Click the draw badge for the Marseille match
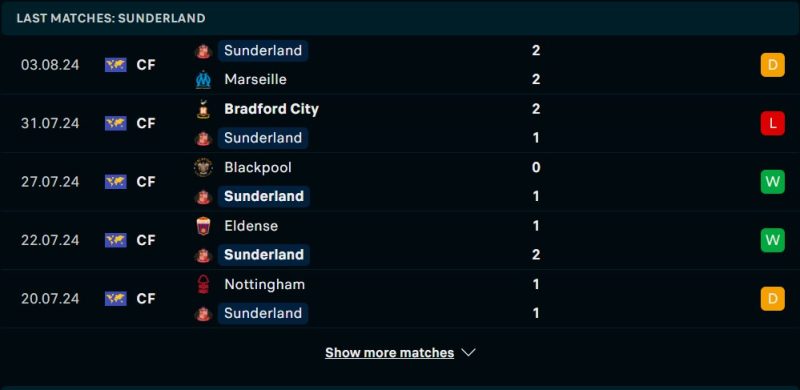 (x=772, y=65)
